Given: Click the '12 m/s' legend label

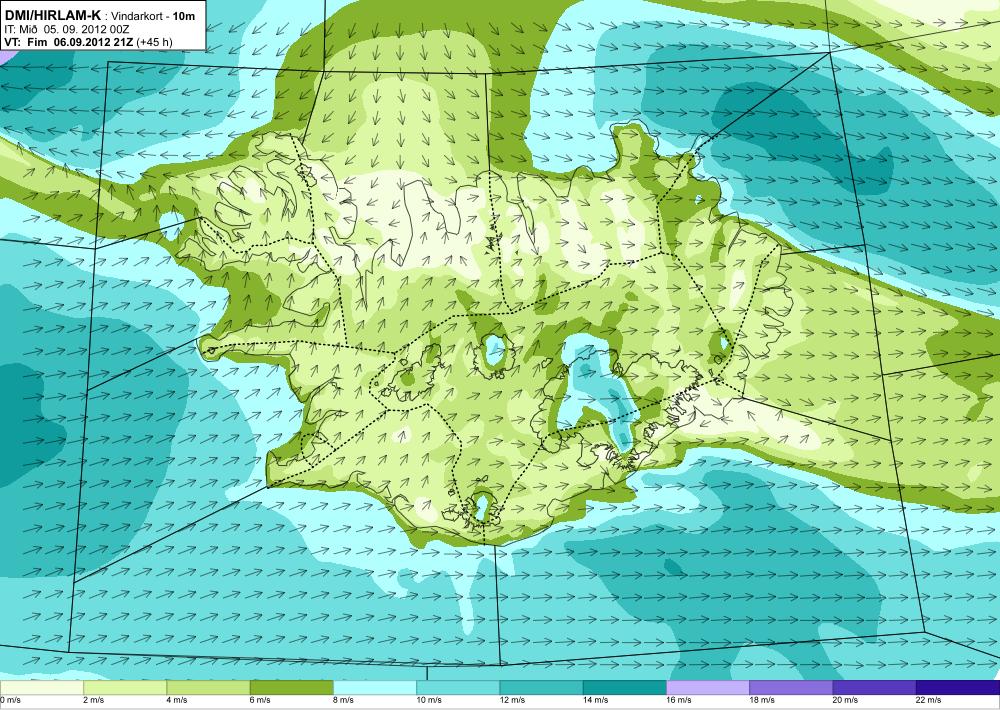Looking at the screenshot, I should click(513, 700).
